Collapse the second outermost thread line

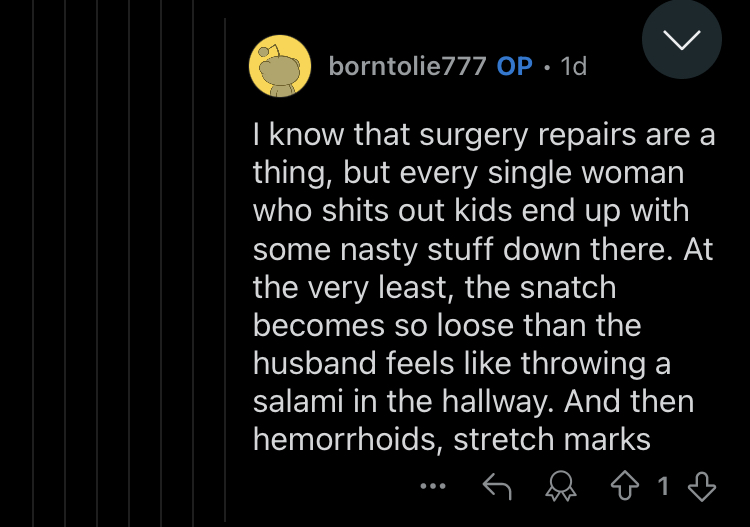(65, 264)
